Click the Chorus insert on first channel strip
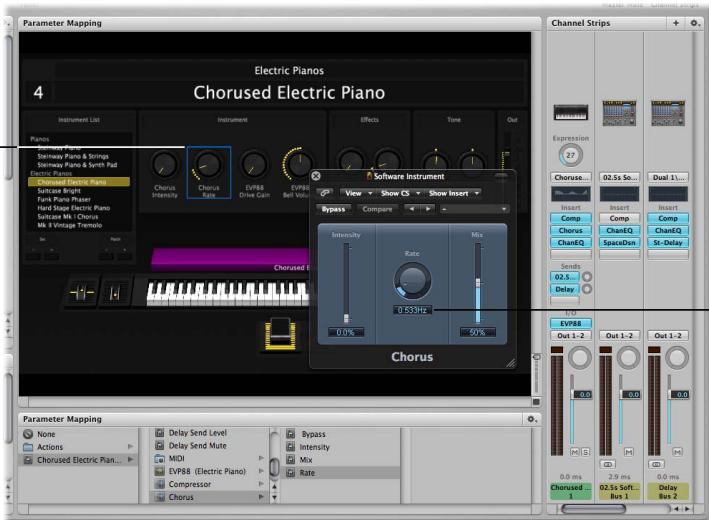Image resolution: width=709 pixels, height=521 pixels. 571,230
